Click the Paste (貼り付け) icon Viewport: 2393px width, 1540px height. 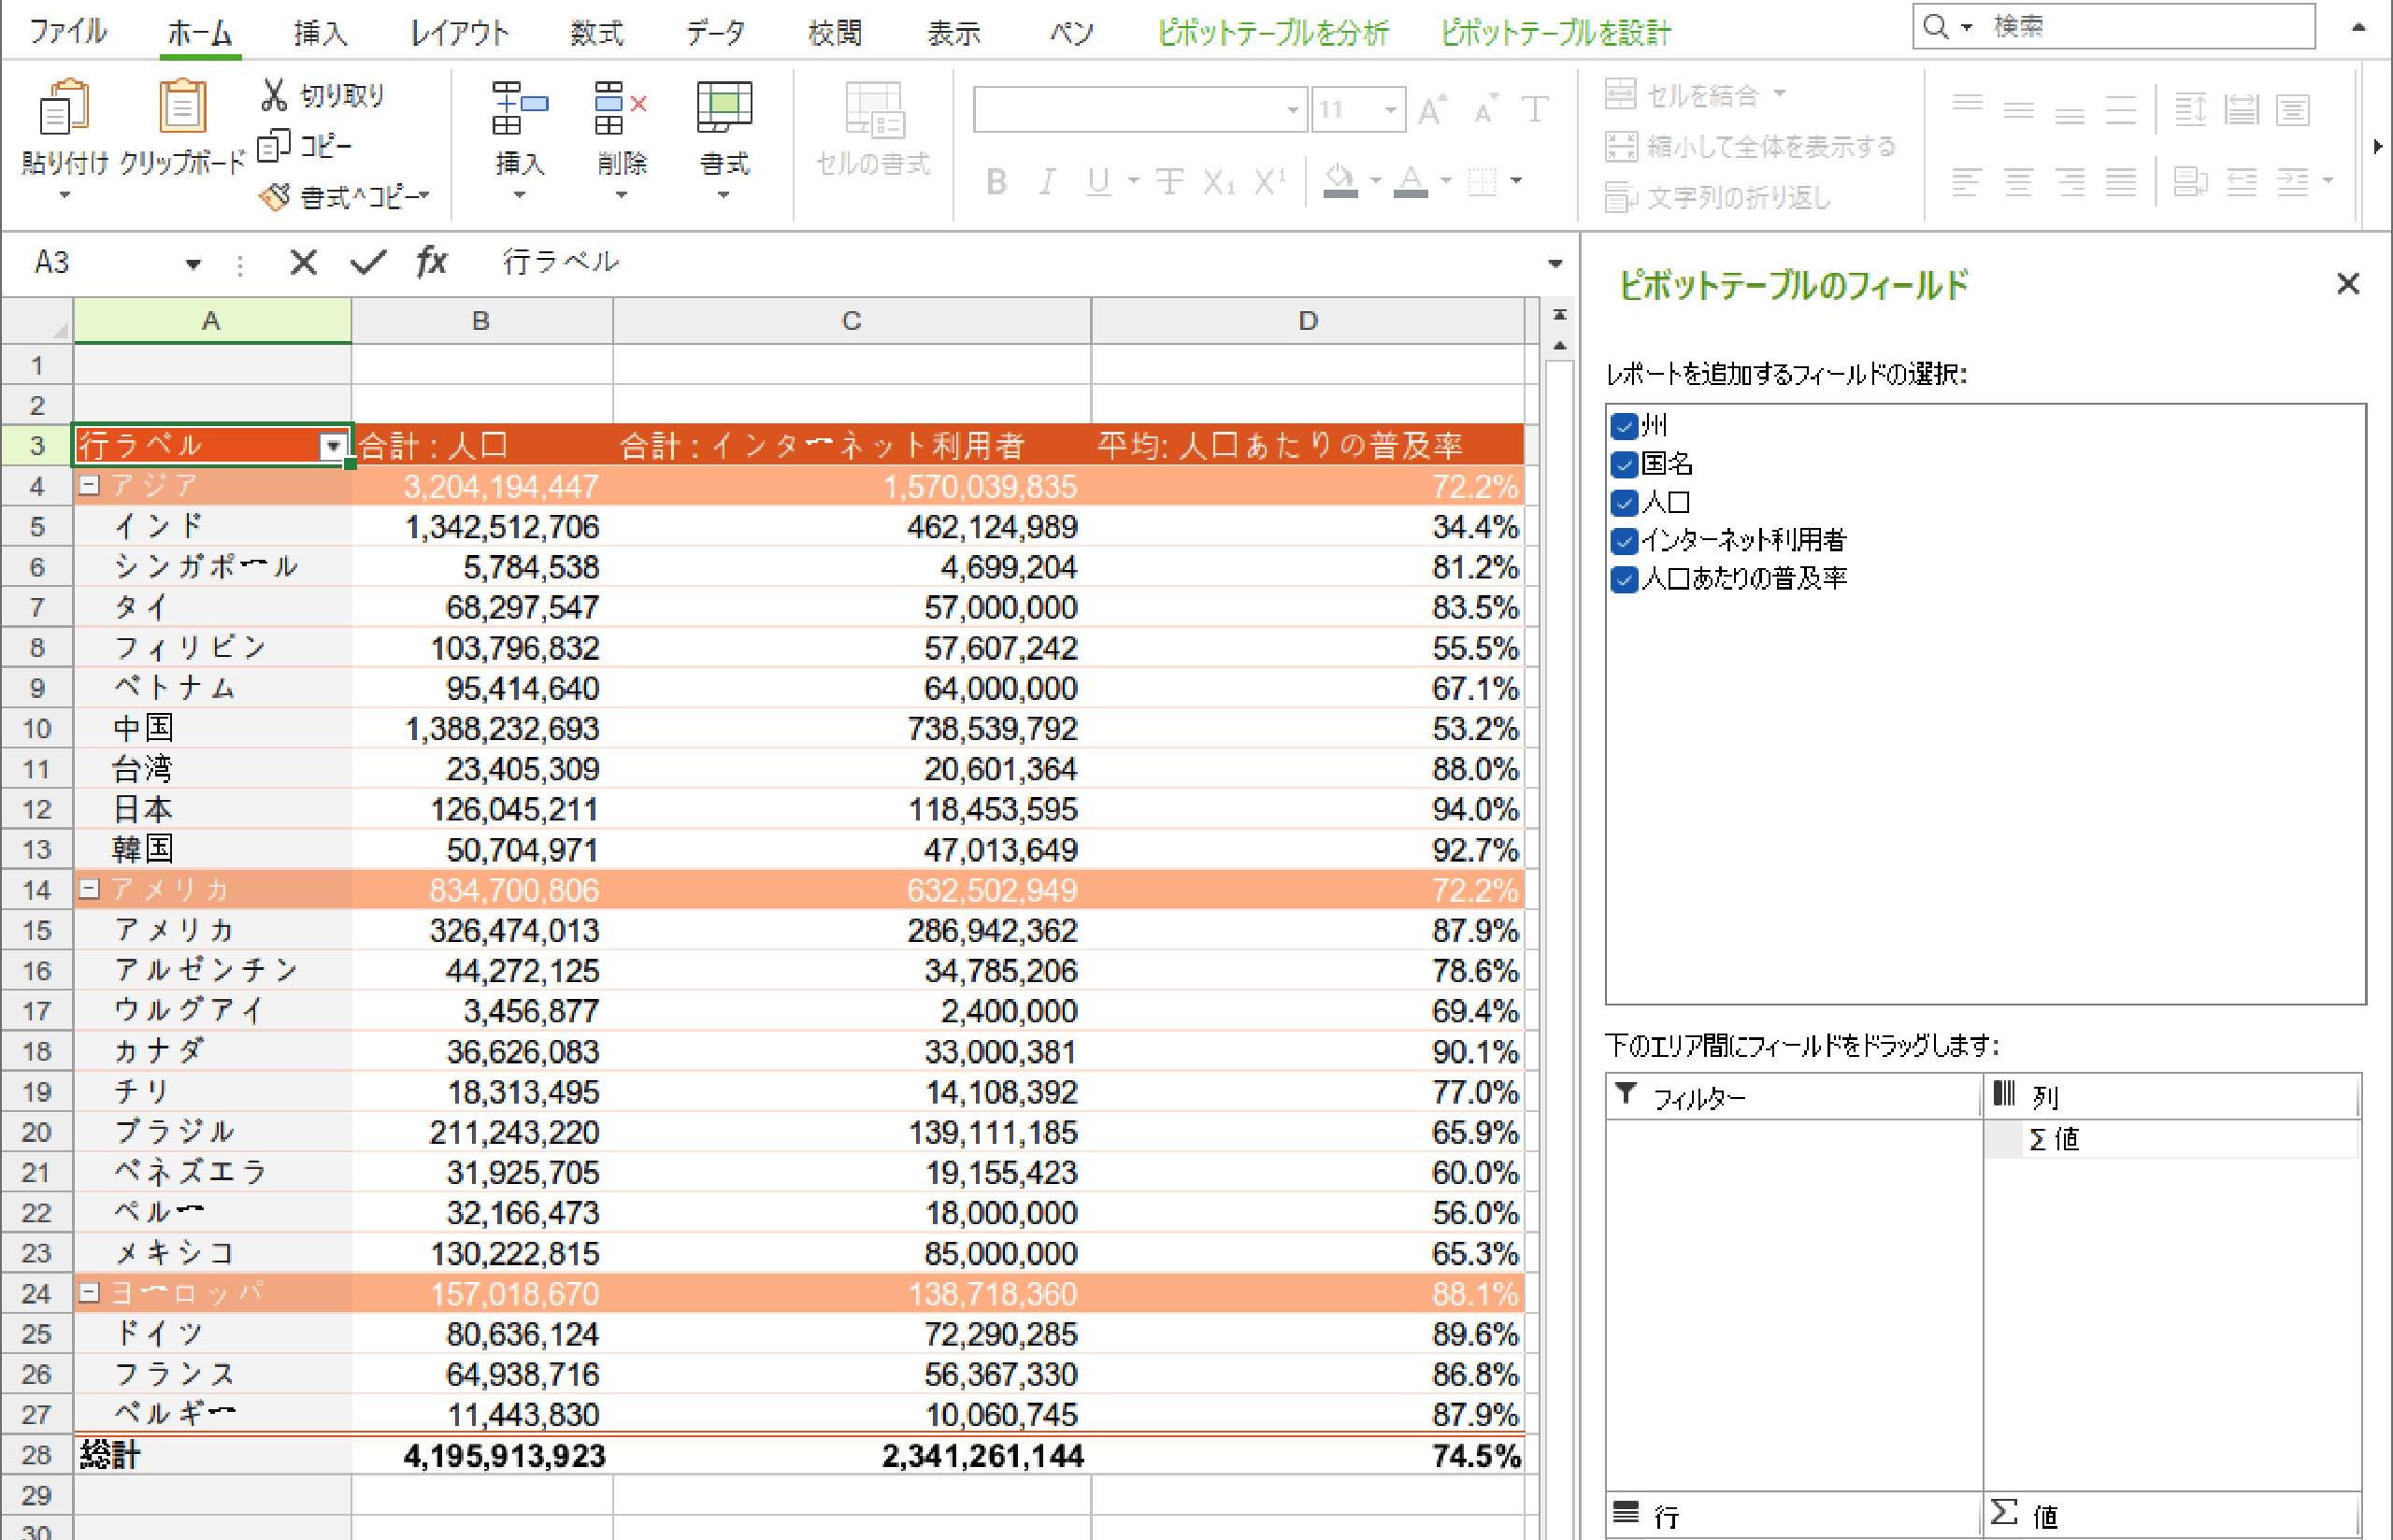click(63, 108)
